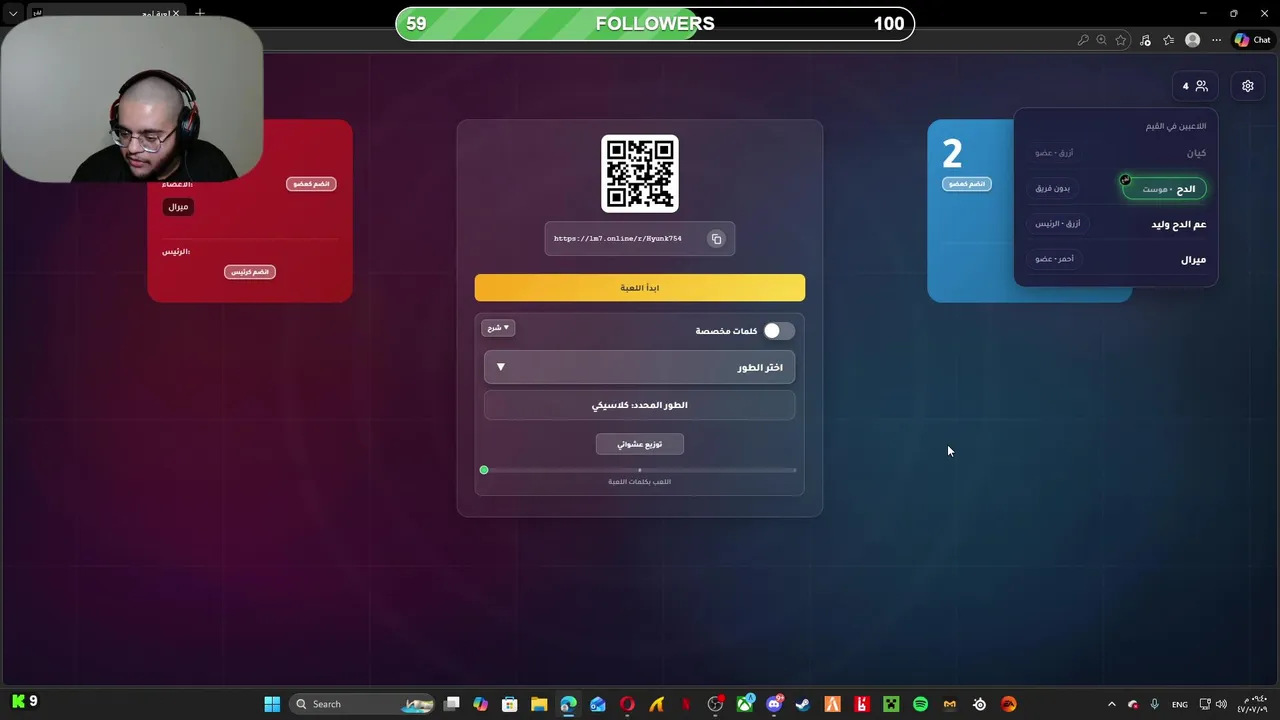Viewport: 1280px width, 720px height.
Task: Open Spotify from the taskbar
Action: [x=920, y=704]
